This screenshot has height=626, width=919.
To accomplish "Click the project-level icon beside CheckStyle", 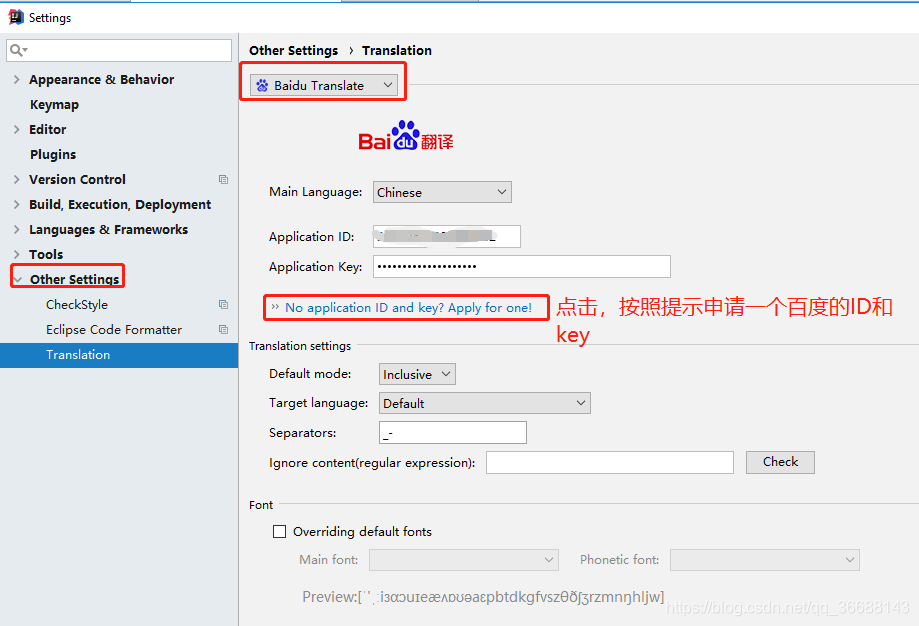I will click(223, 304).
